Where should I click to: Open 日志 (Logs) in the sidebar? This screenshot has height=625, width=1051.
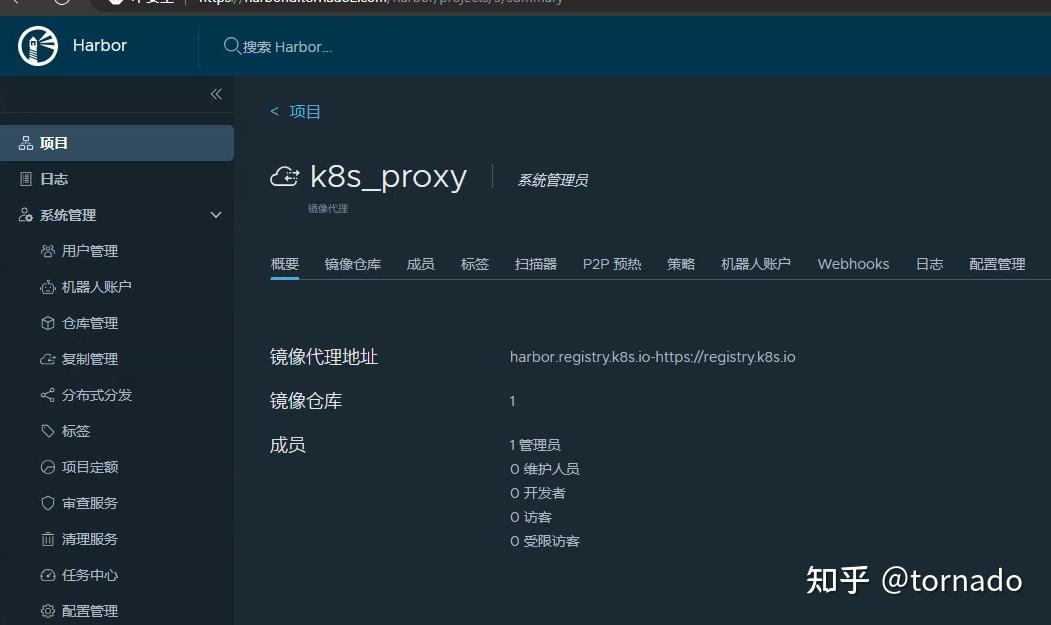pyautogui.click(x=52, y=178)
